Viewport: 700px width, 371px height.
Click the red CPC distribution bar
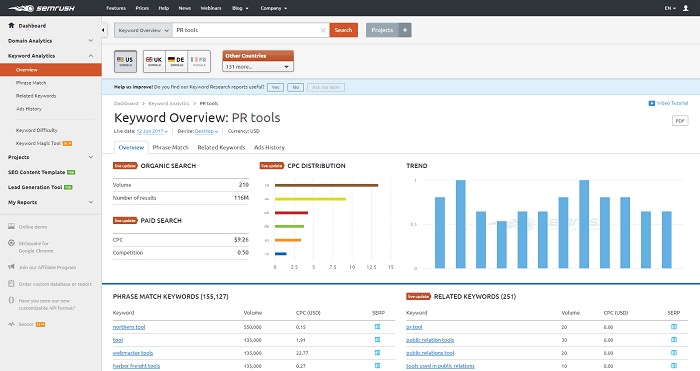pos(292,213)
